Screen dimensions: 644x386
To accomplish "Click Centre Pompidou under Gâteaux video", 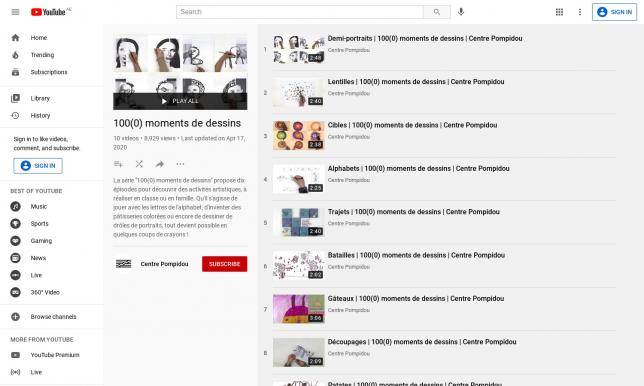I will [349, 310].
